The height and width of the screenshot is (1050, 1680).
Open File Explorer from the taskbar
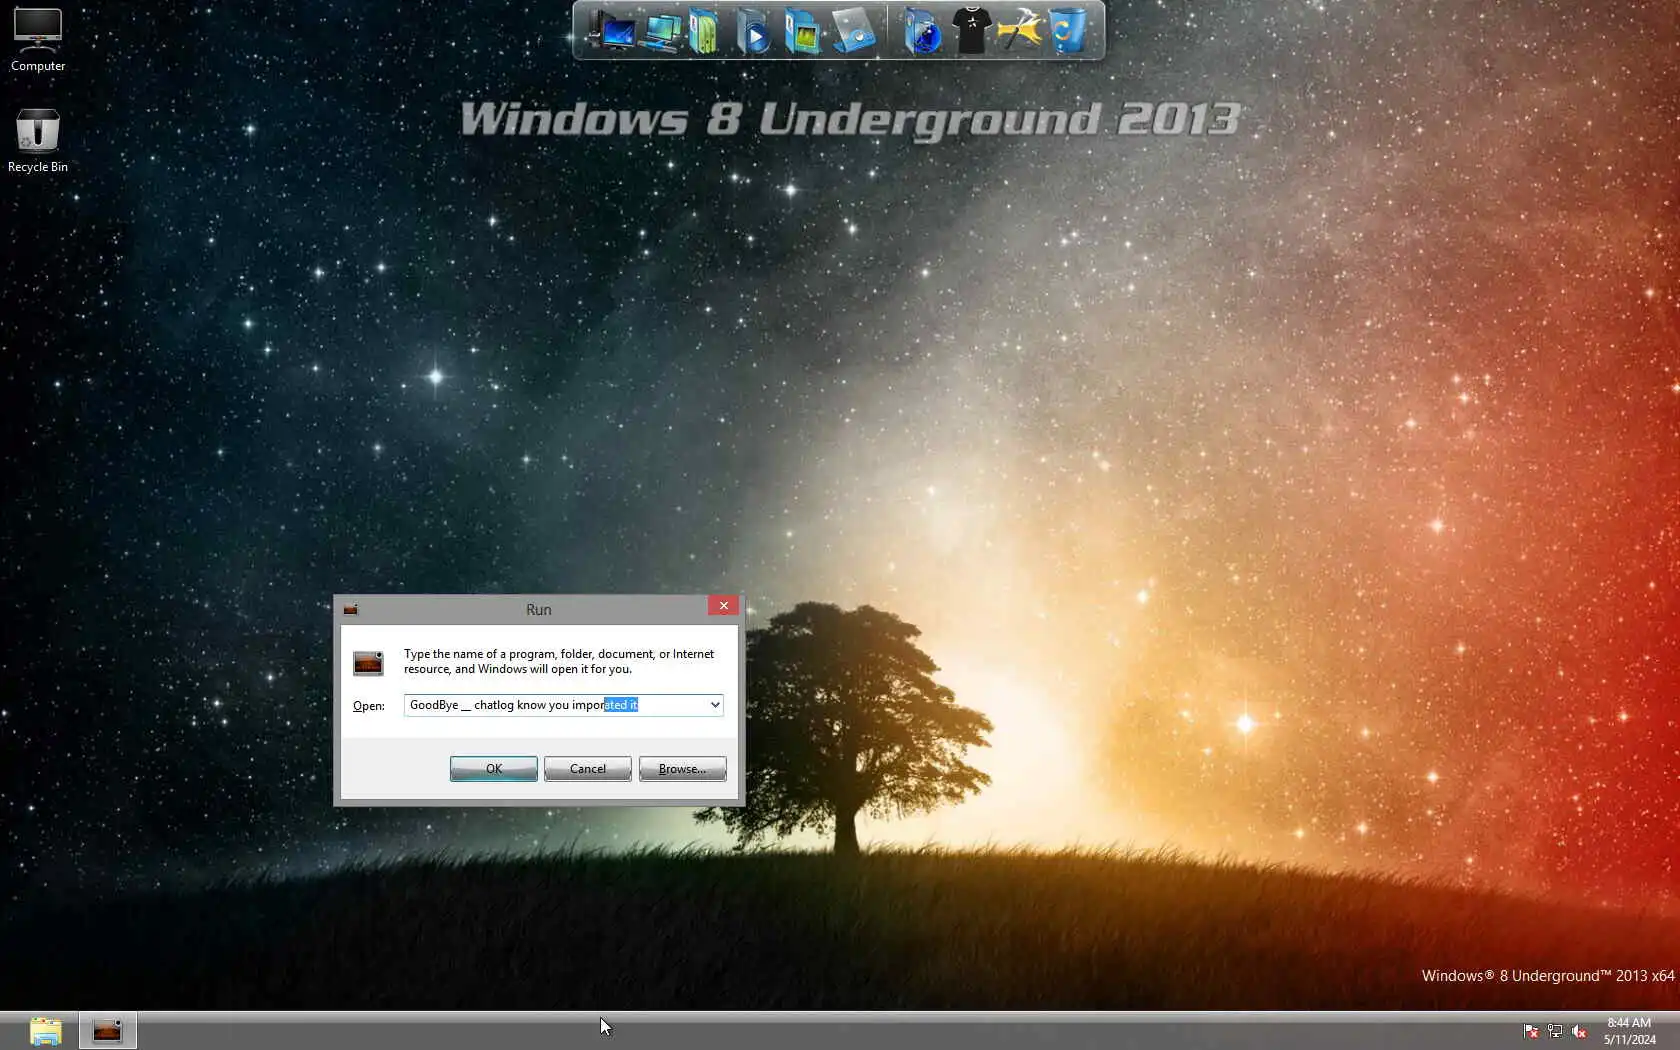tap(46, 1031)
